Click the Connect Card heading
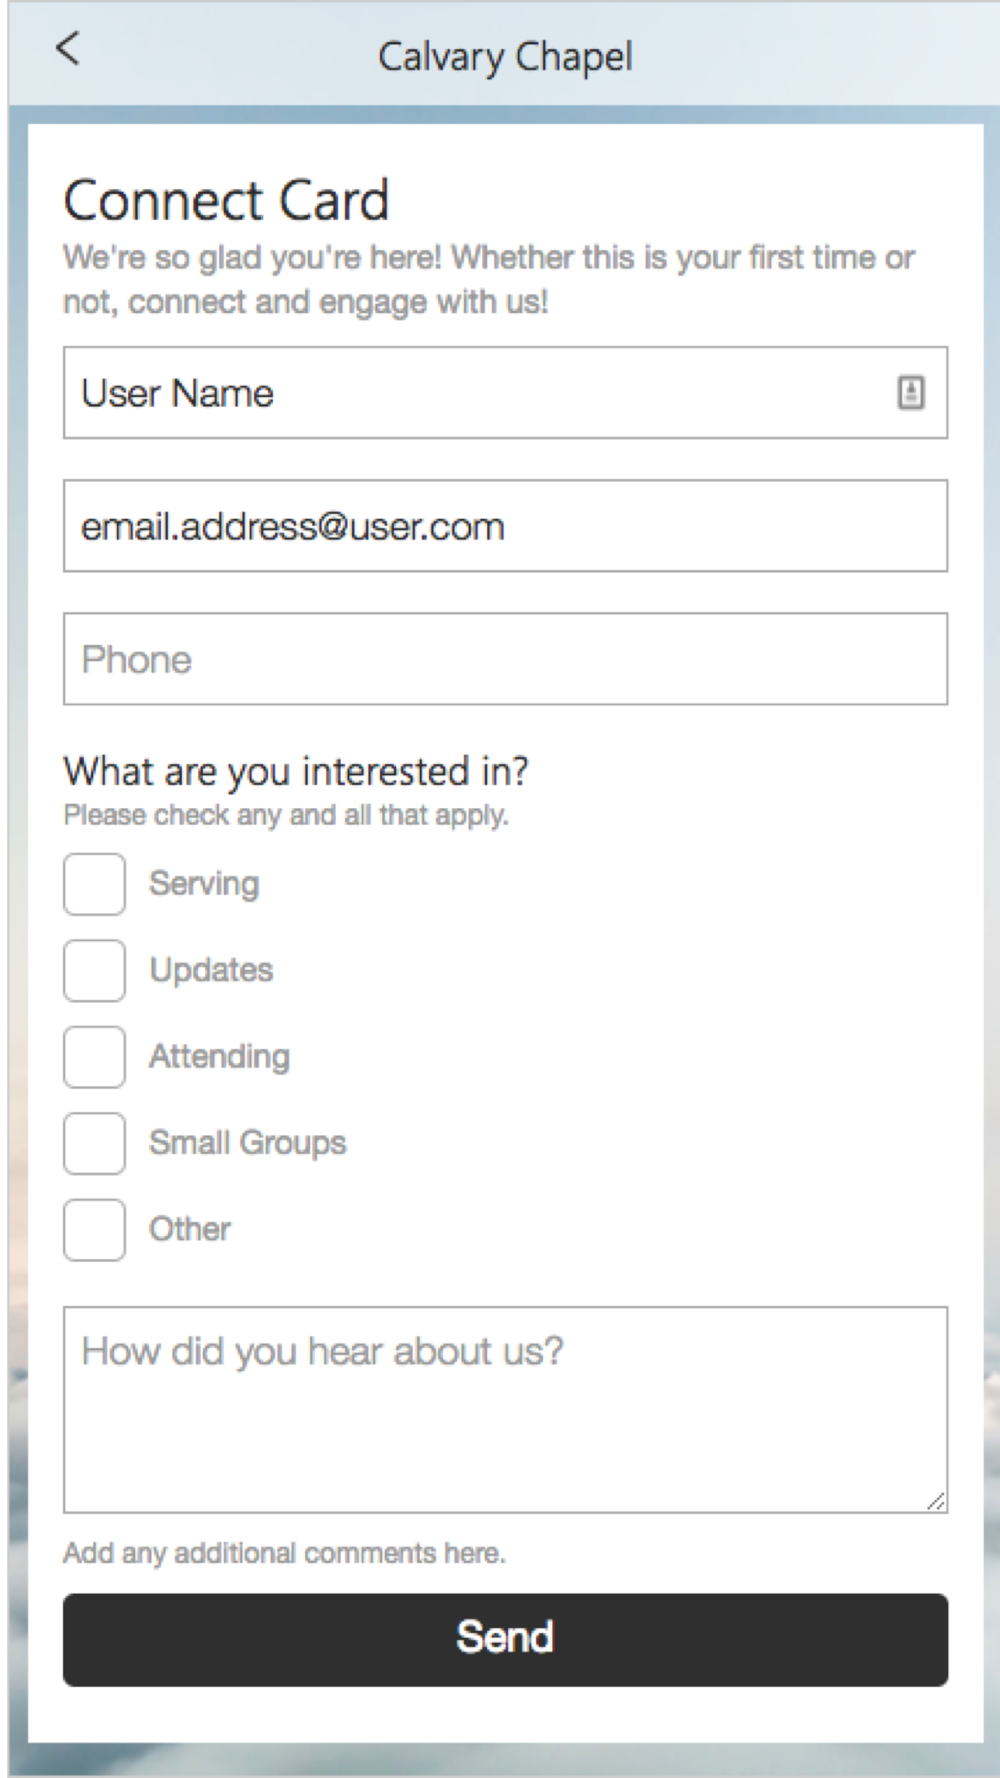This screenshot has width=1000, height=1778. (x=226, y=200)
